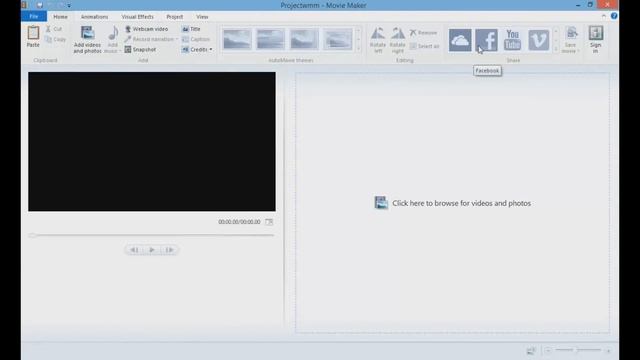640x360 pixels.
Task: Open Movie Maker Help icon
Action: tap(614, 16)
